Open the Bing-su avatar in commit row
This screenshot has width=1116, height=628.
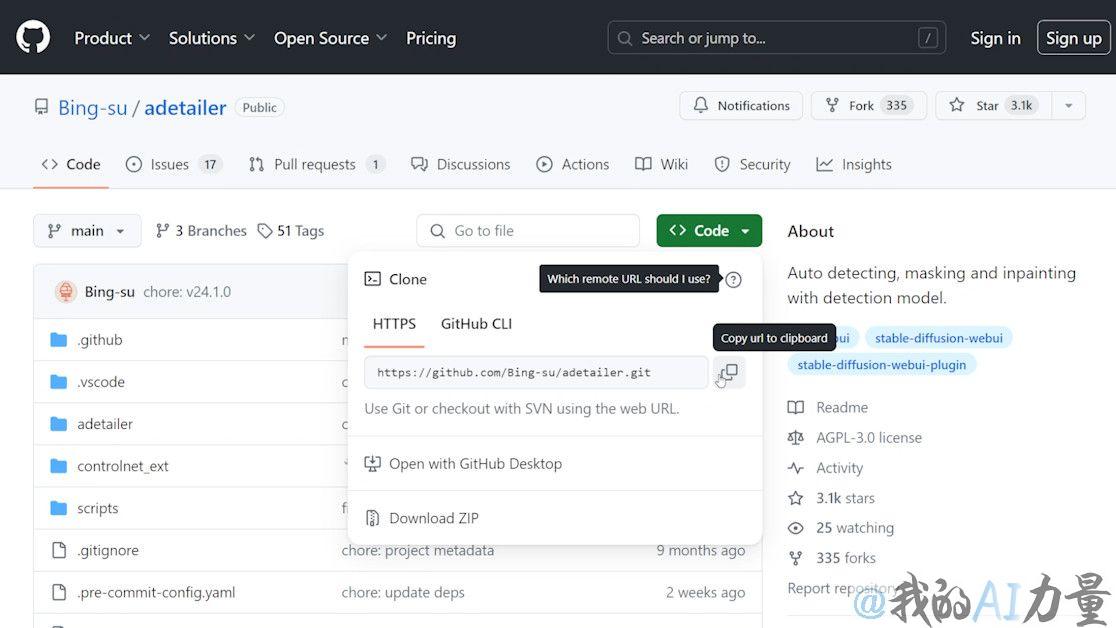pos(65,291)
